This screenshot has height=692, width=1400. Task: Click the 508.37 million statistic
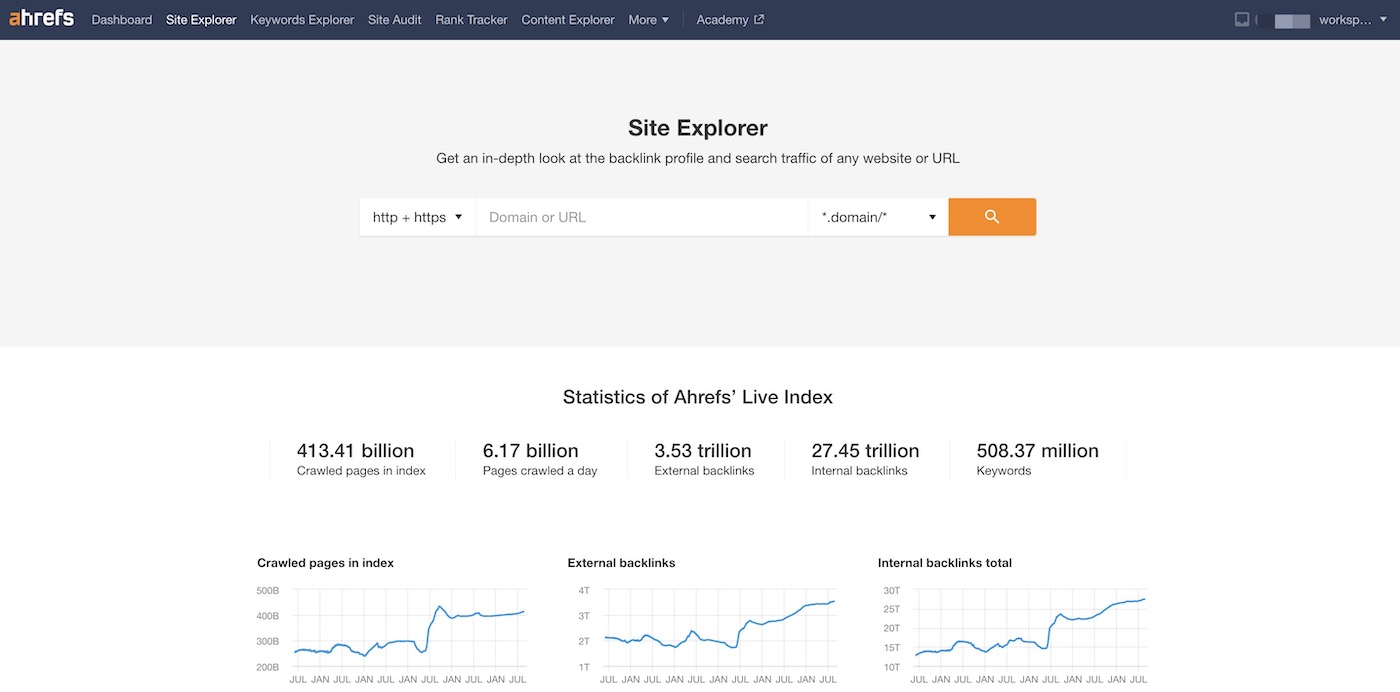click(1038, 451)
